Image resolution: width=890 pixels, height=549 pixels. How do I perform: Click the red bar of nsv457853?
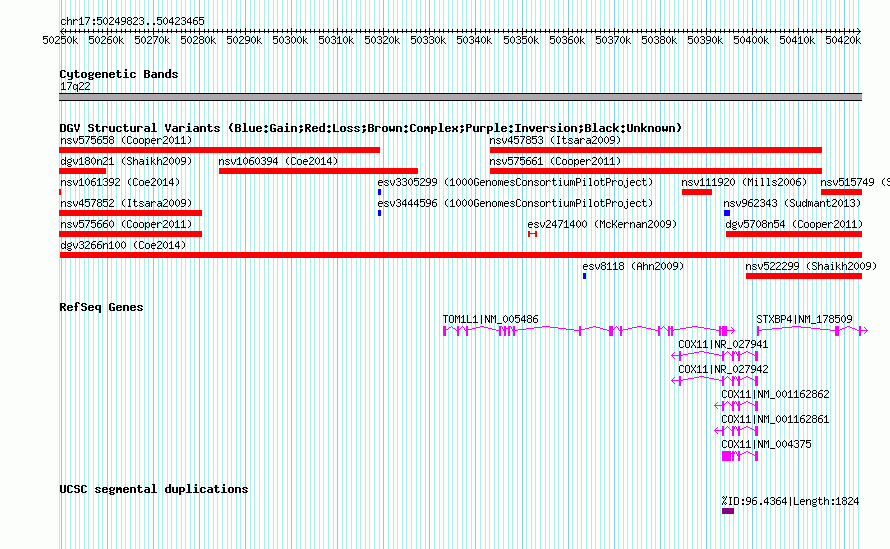656,150
